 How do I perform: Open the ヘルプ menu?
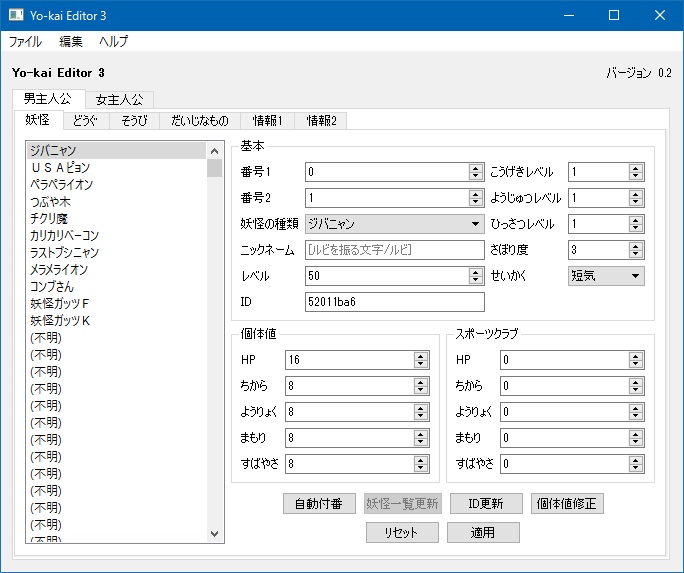tap(113, 41)
